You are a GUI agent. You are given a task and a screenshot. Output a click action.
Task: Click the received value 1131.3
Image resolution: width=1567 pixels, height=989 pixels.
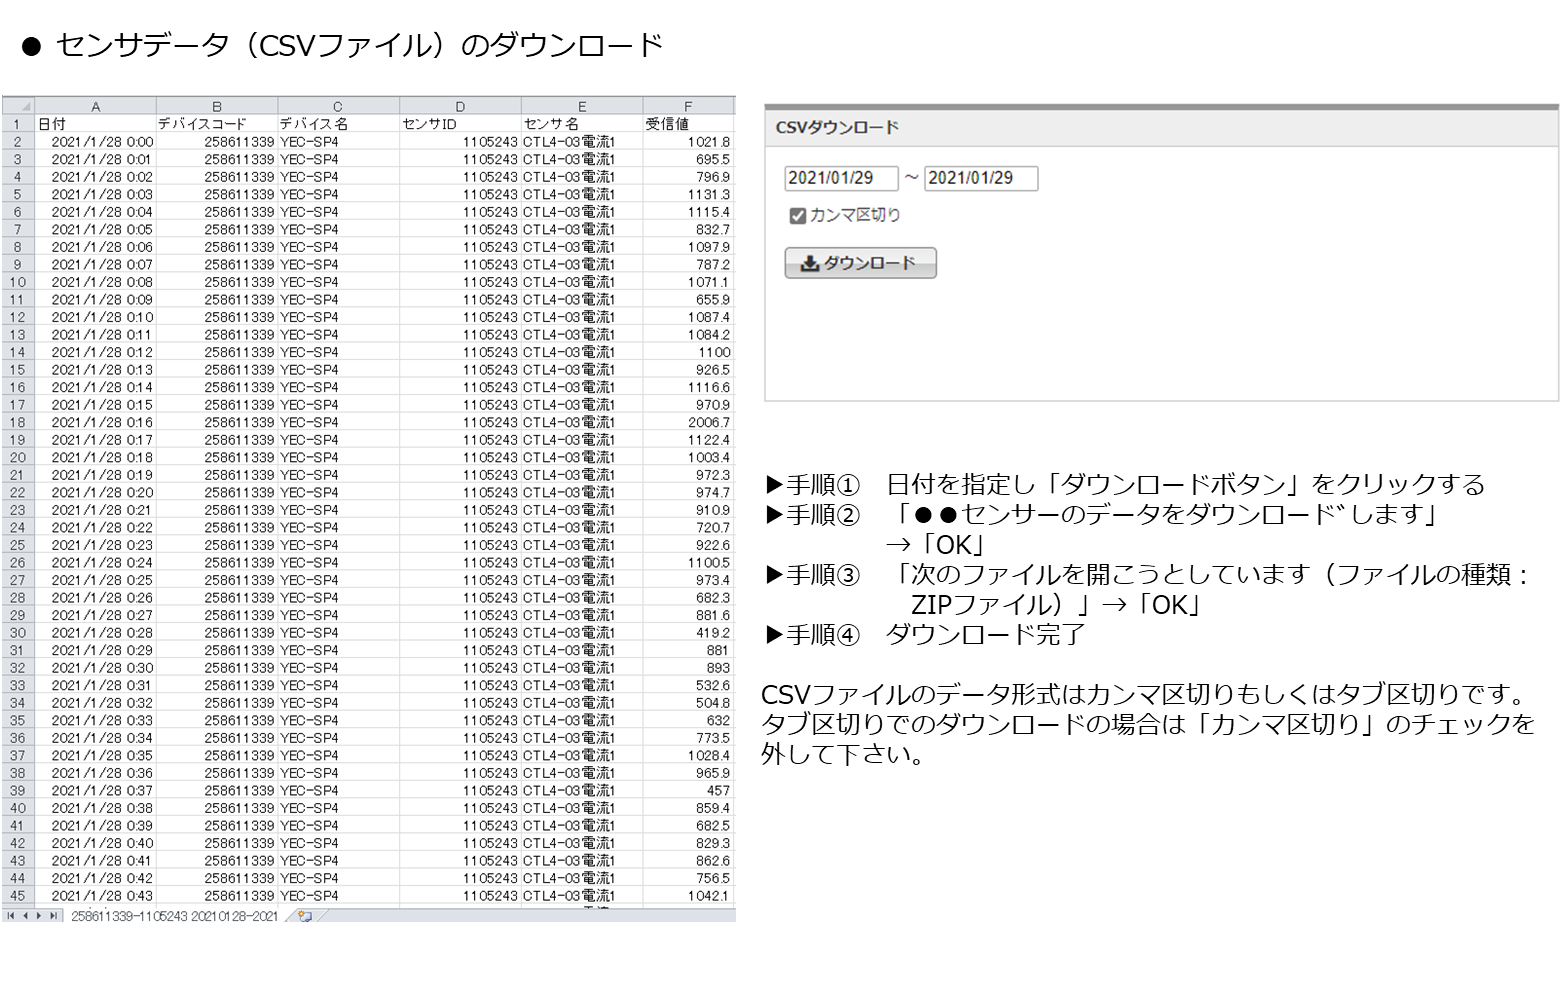(x=688, y=194)
